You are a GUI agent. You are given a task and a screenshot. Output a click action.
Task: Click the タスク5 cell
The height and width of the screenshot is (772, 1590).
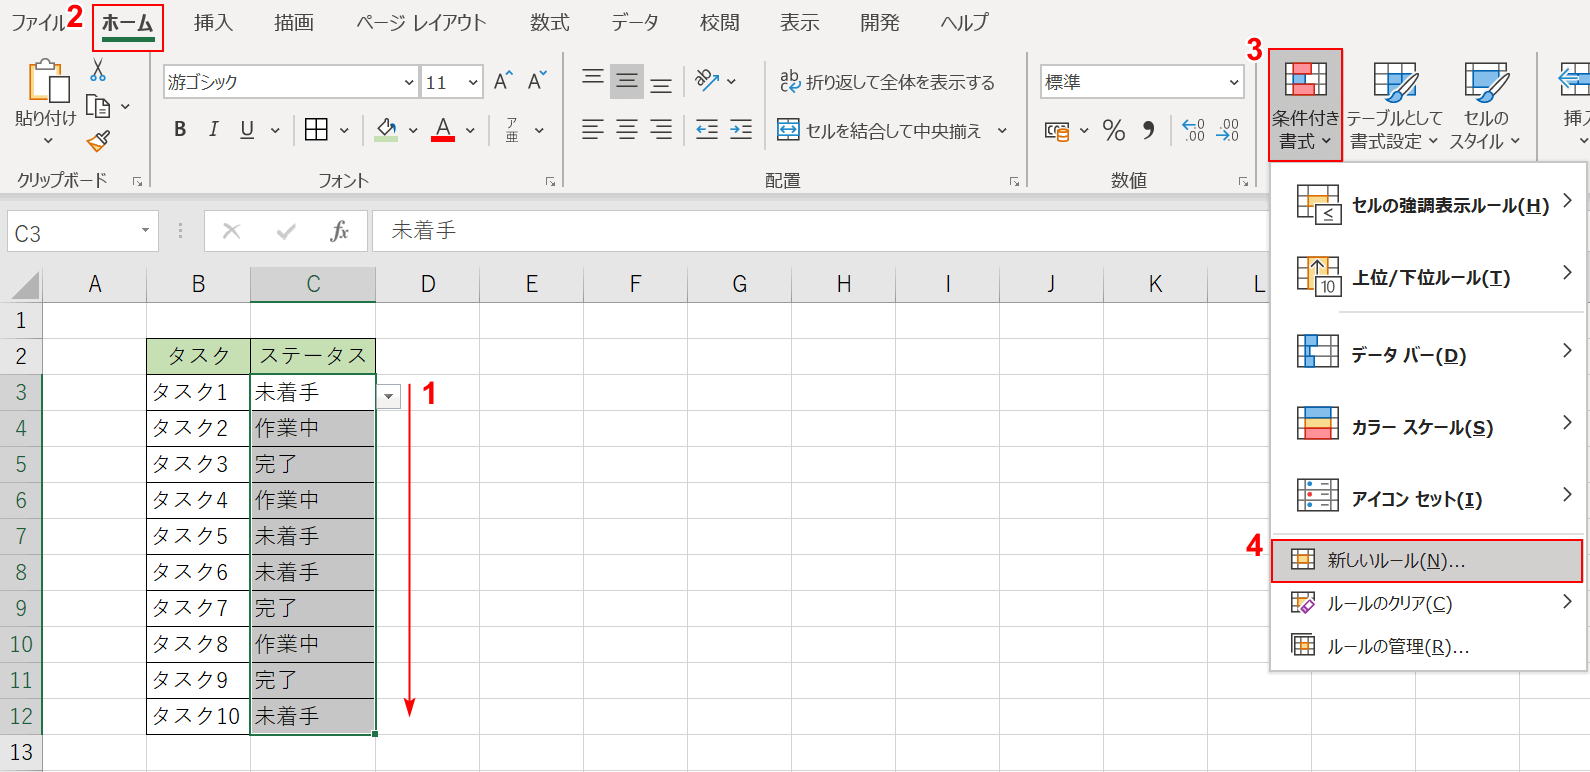click(x=198, y=536)
